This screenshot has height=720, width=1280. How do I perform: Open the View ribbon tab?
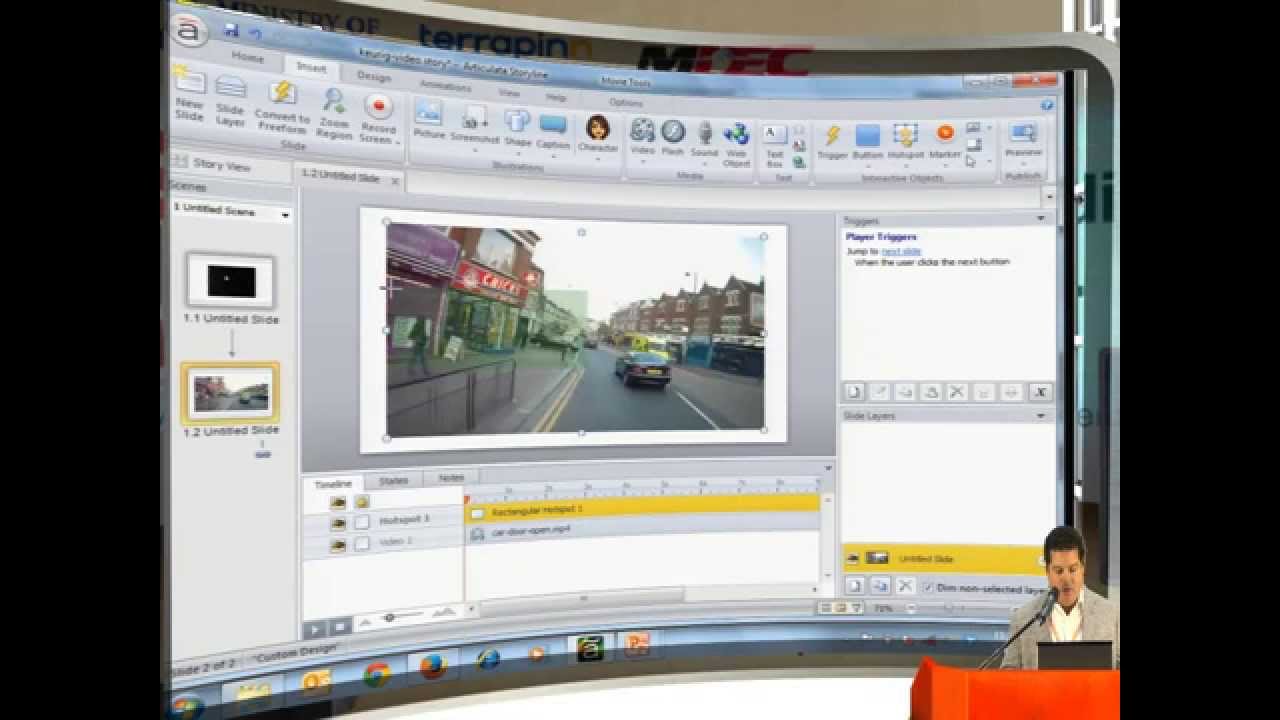pyautogui.click(x=509, y=93)
